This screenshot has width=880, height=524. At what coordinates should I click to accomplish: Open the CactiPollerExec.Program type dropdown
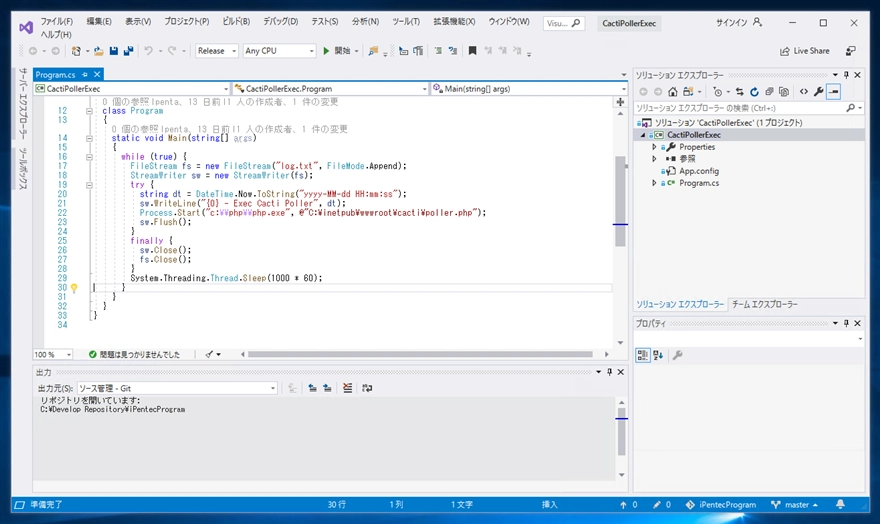[x=331, y=89]
